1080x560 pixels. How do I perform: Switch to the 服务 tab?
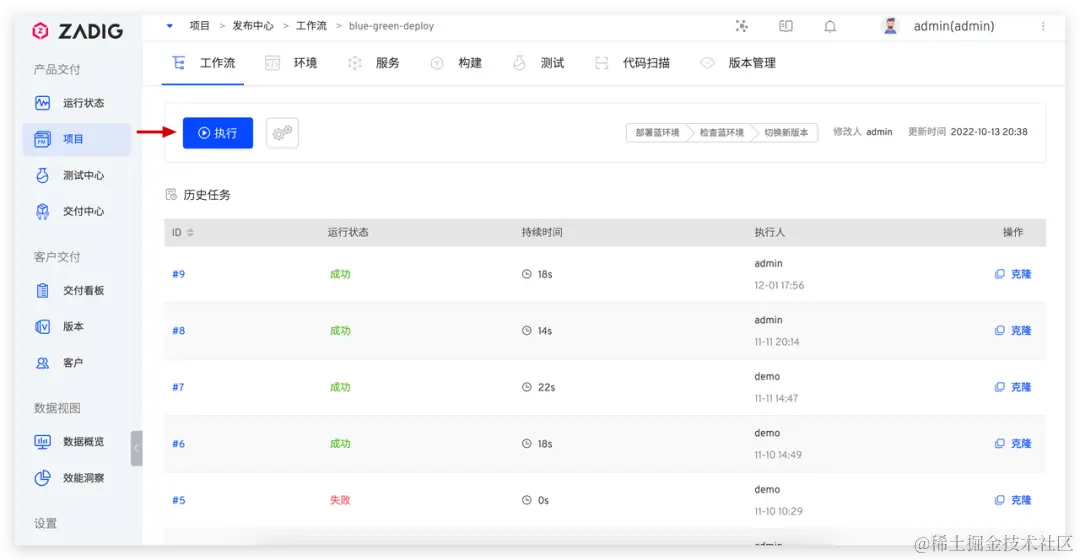[x=374, y=63]
